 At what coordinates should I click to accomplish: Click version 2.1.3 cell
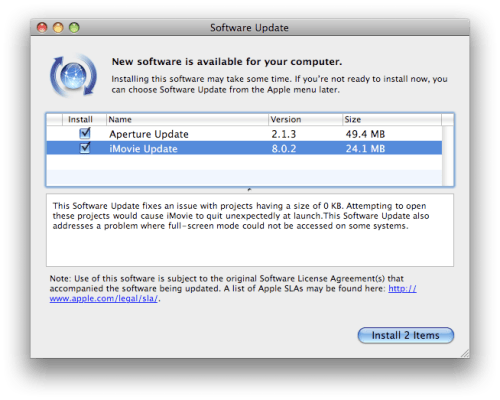point(283,134)
